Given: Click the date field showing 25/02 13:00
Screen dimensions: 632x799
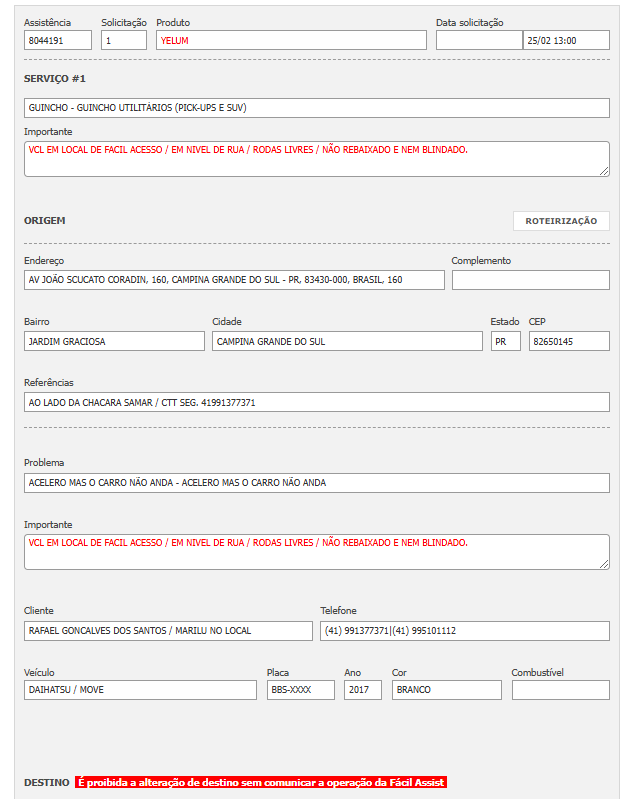Looking at the screenshot, I should tap(566, 40).
